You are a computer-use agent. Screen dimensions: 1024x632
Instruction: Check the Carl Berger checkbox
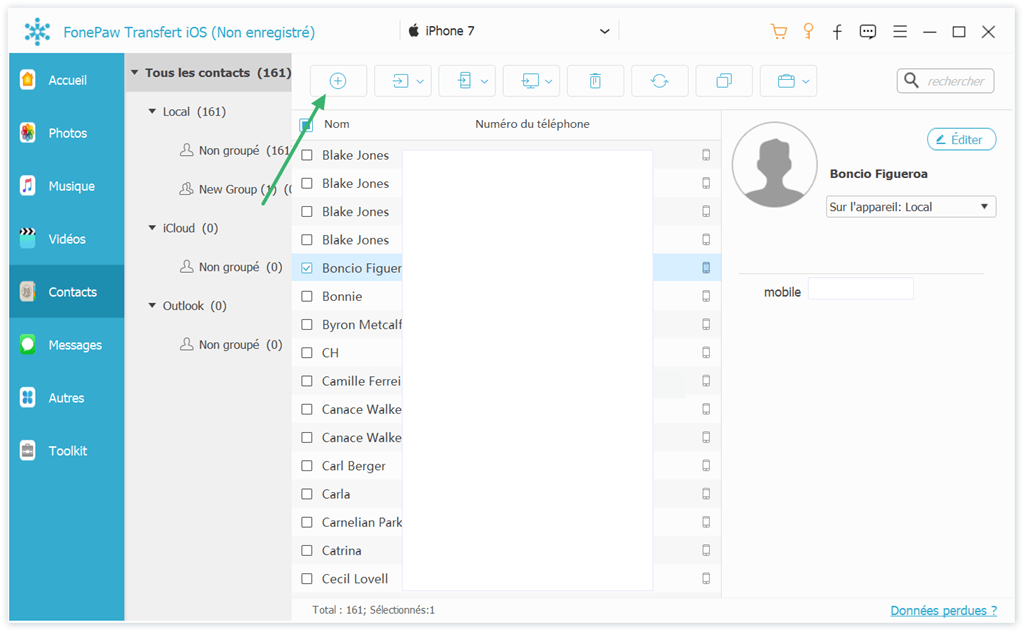307,466
